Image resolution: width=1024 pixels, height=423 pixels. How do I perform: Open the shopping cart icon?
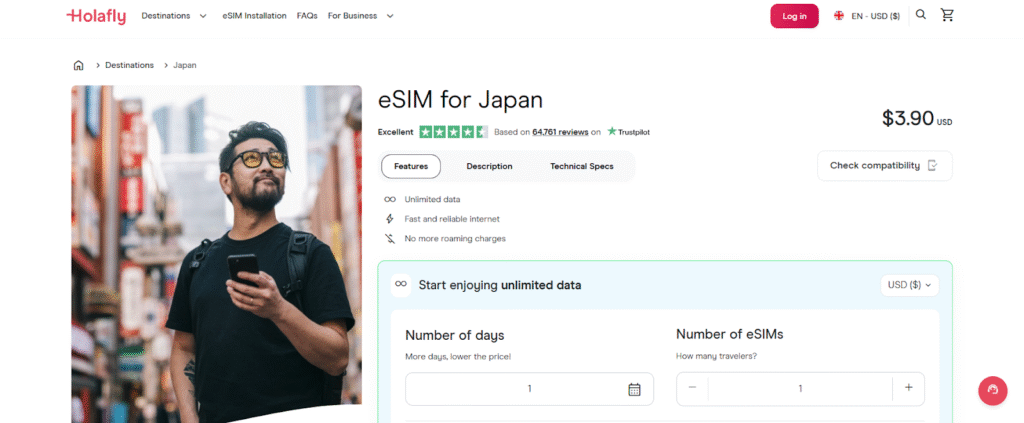947,15
